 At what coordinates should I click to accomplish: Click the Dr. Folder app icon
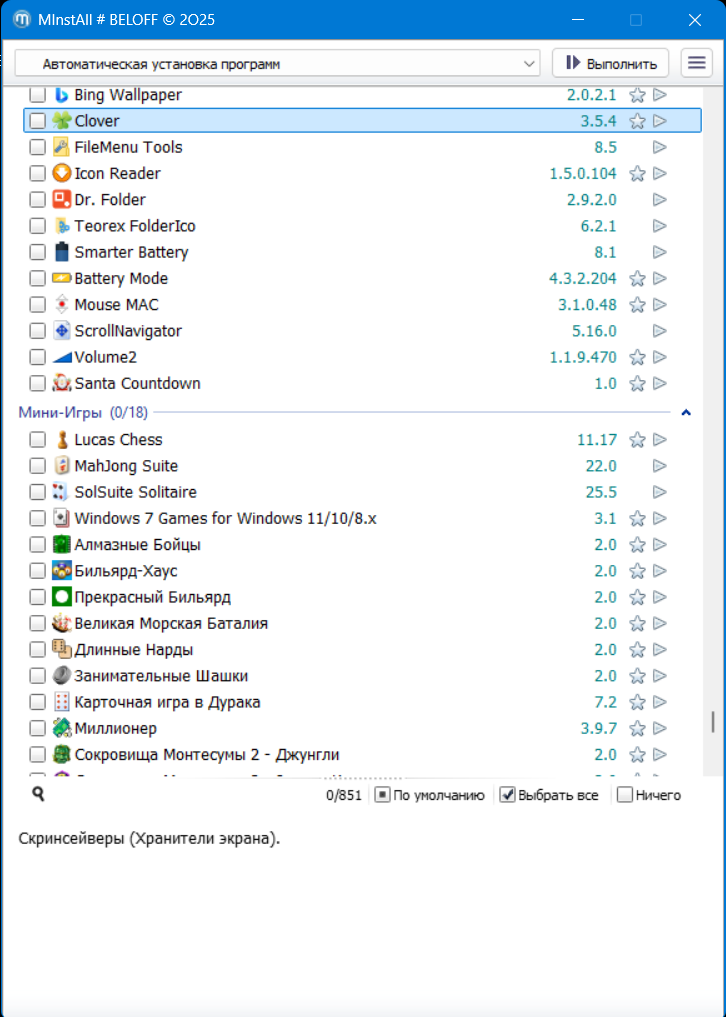(62, 200)
